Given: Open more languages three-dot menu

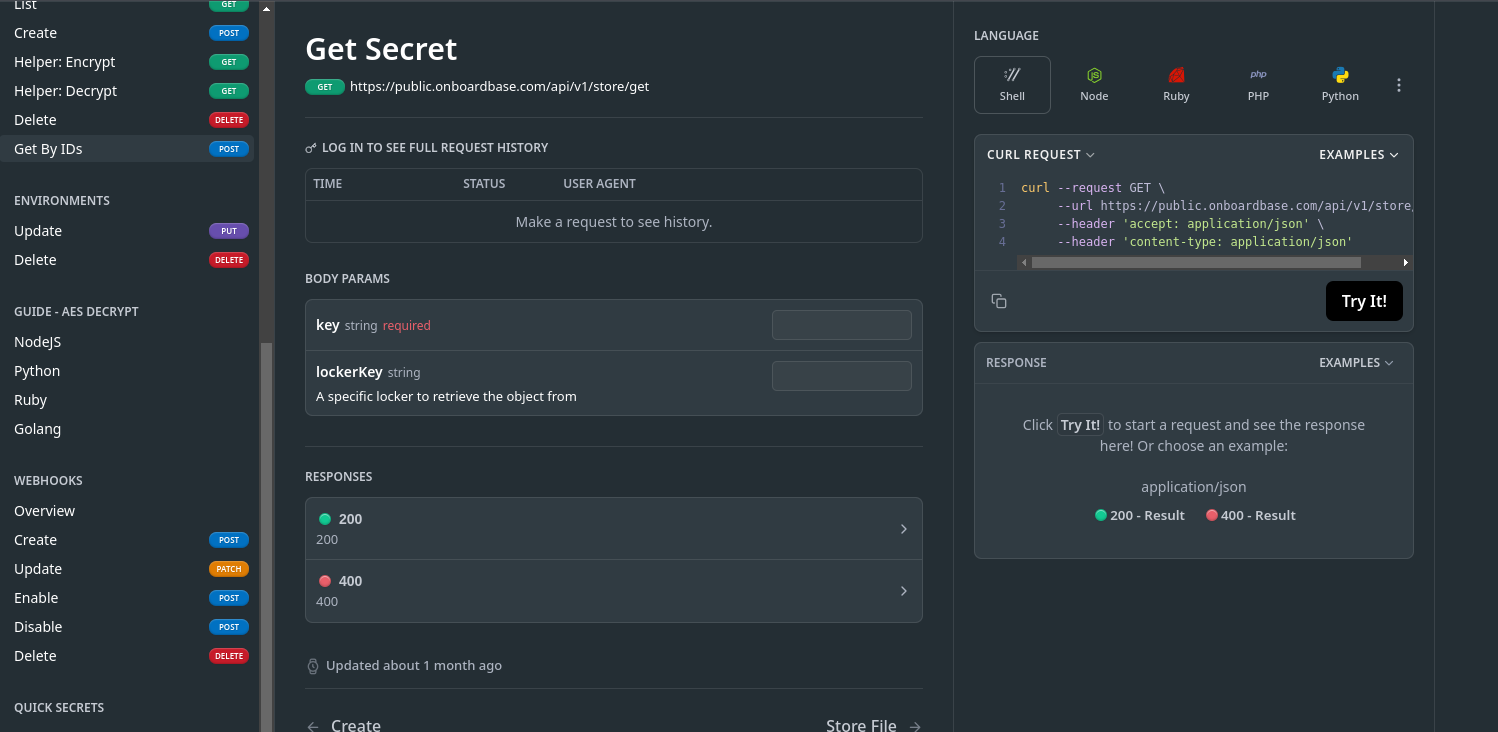Looking at the screenshot, I should 1399,85.
